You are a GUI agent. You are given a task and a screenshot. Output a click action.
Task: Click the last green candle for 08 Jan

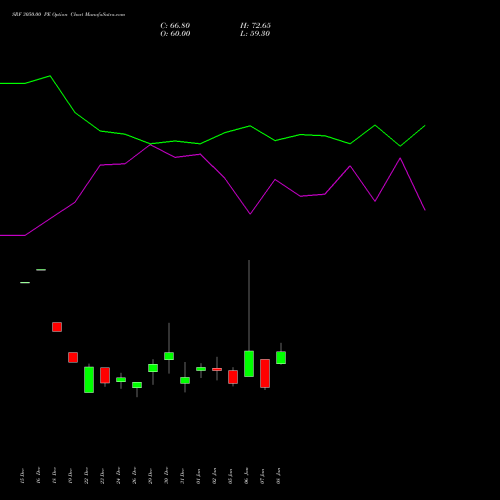[281, 358]
